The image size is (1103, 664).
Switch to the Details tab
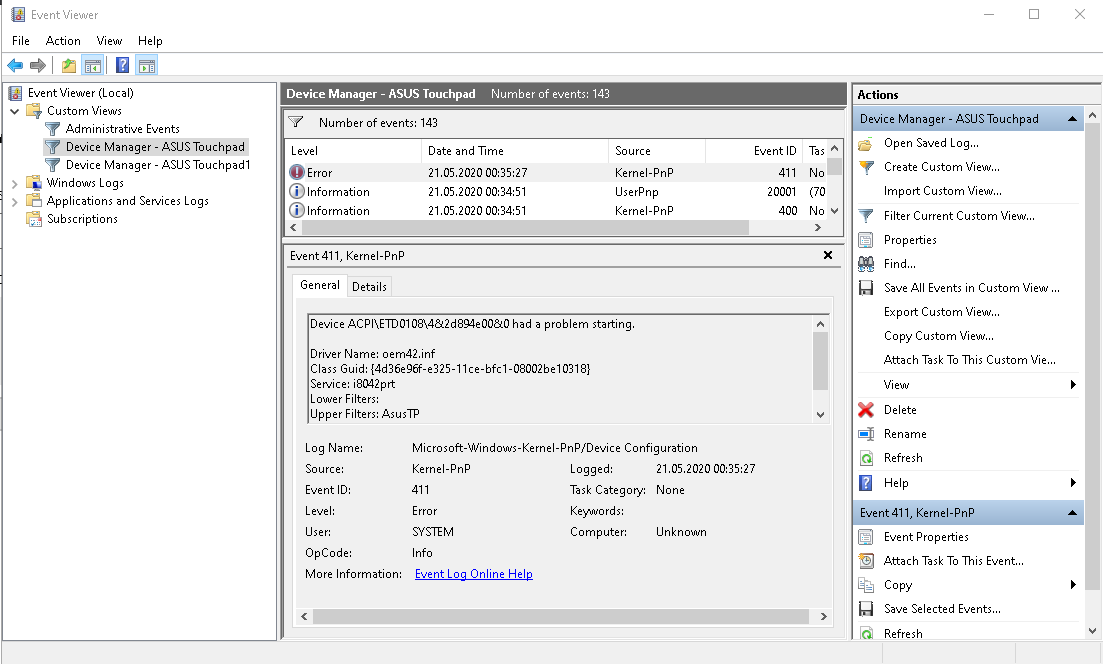pos(369,286)
